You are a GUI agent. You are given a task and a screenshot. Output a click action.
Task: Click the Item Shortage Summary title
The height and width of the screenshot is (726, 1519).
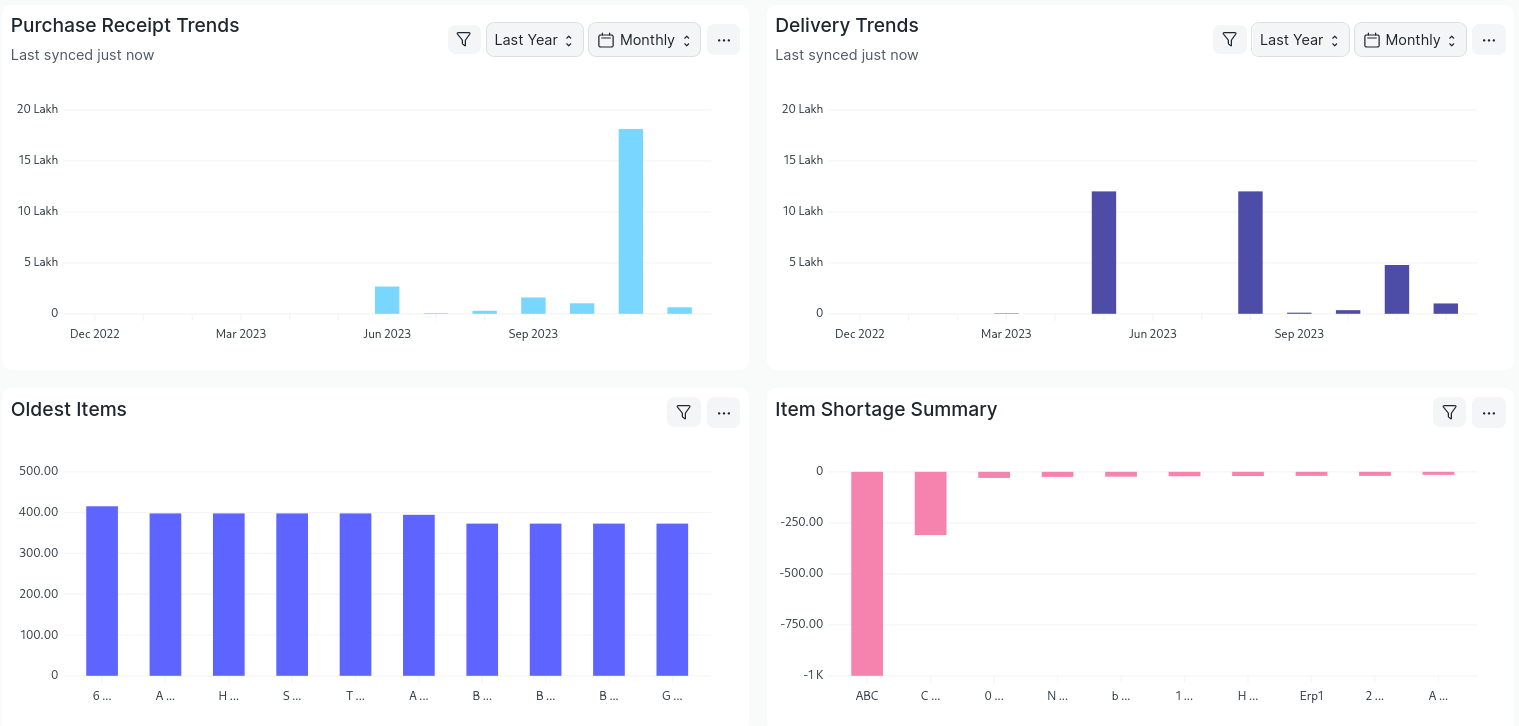pyautogui.click(x=886, y=409)
